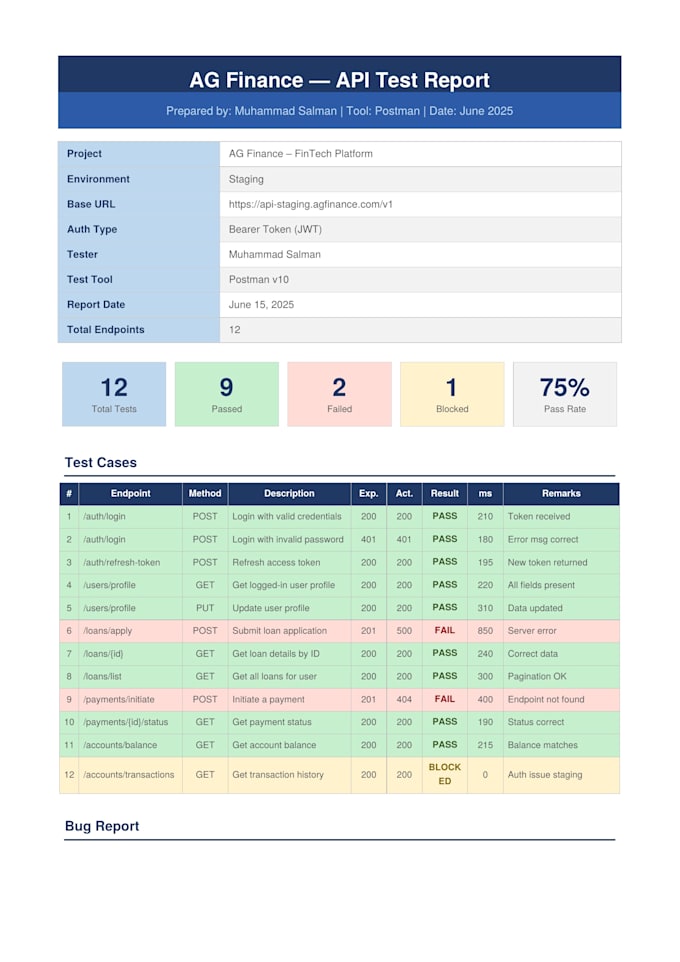Click the 'Login with invalid password' description cell
Image resolution: width=680 pixels, height=962 pixels.
click(288, 539)
